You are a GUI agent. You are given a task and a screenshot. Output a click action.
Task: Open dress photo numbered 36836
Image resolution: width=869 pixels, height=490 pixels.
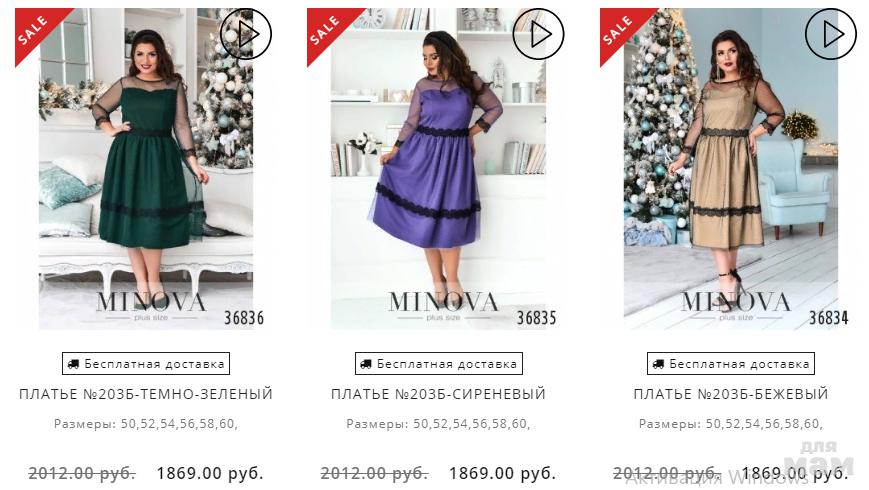[x=146, y=169]
